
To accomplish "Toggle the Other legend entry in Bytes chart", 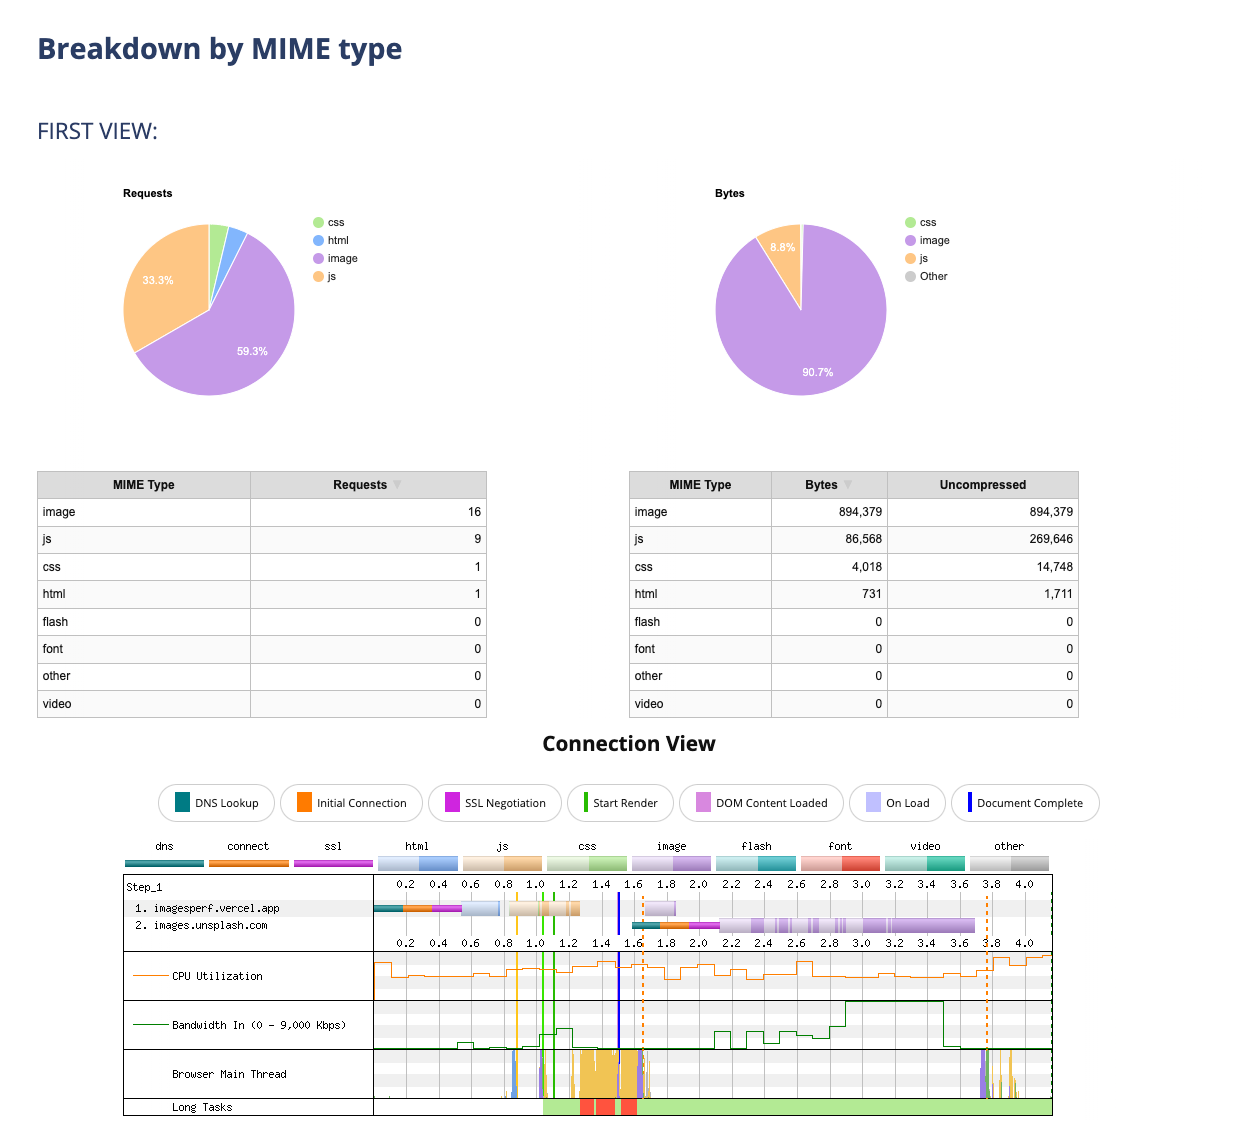I will [933, 276].
